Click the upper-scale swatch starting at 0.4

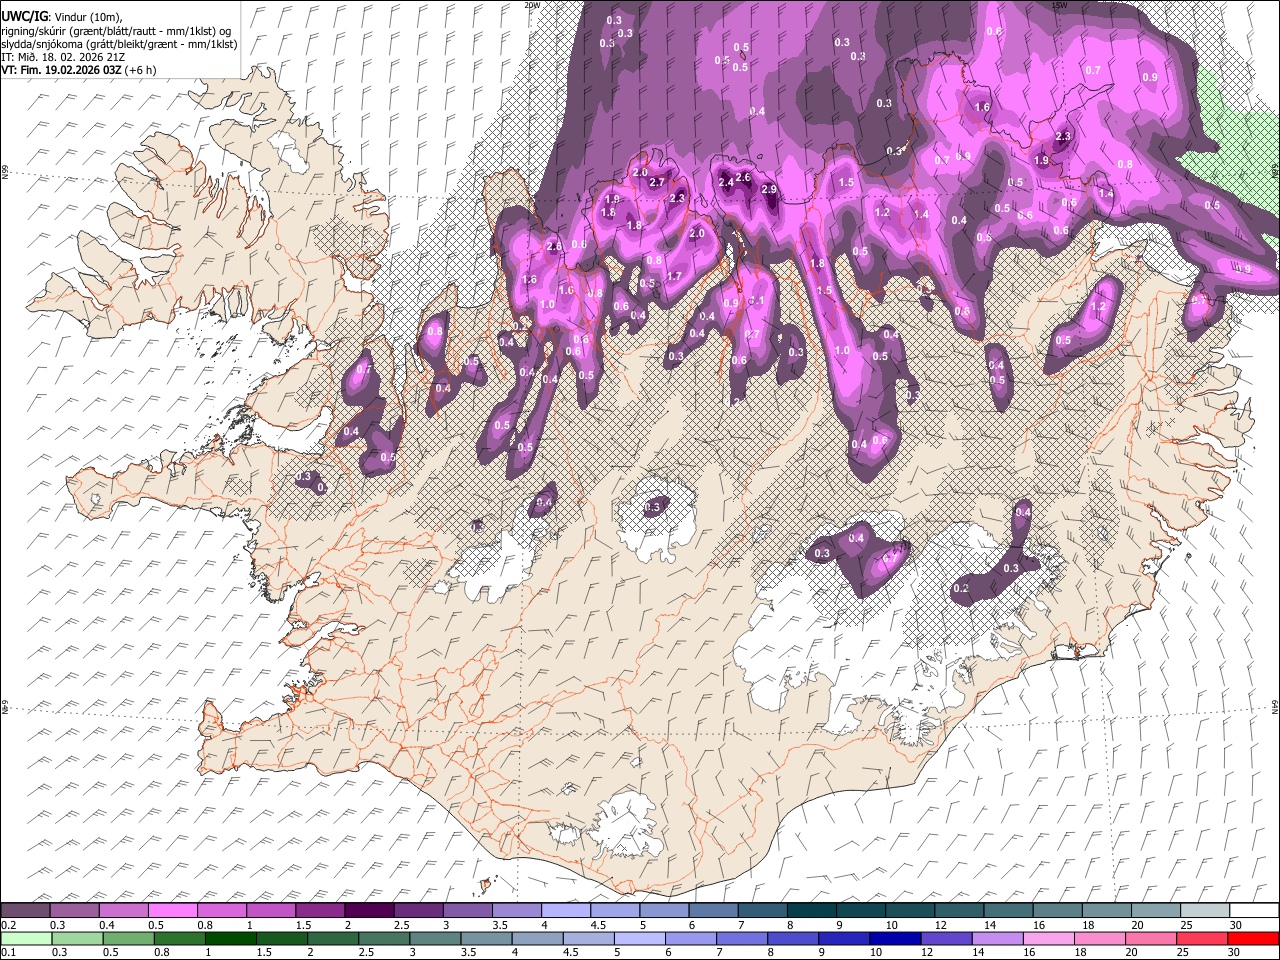(x=124, y=911)
